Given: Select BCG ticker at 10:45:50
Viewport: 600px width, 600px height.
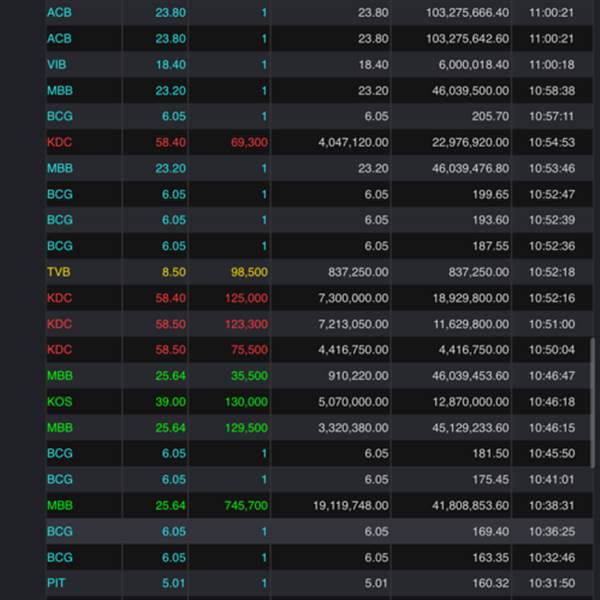Looking at the screenshot, I should 60,453.
